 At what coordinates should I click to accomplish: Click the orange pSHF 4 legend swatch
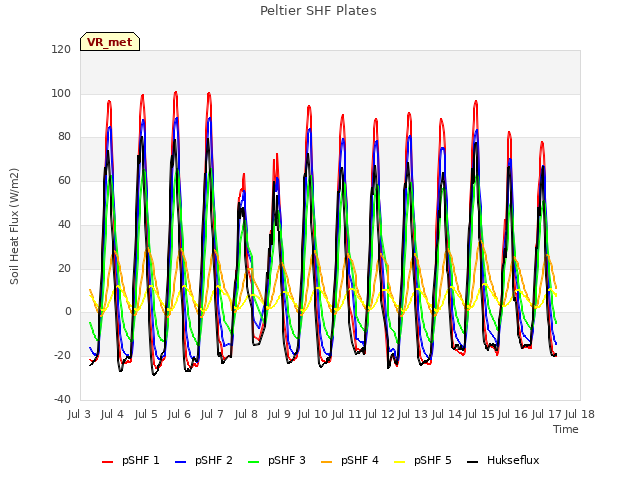[x=327, y=462]
